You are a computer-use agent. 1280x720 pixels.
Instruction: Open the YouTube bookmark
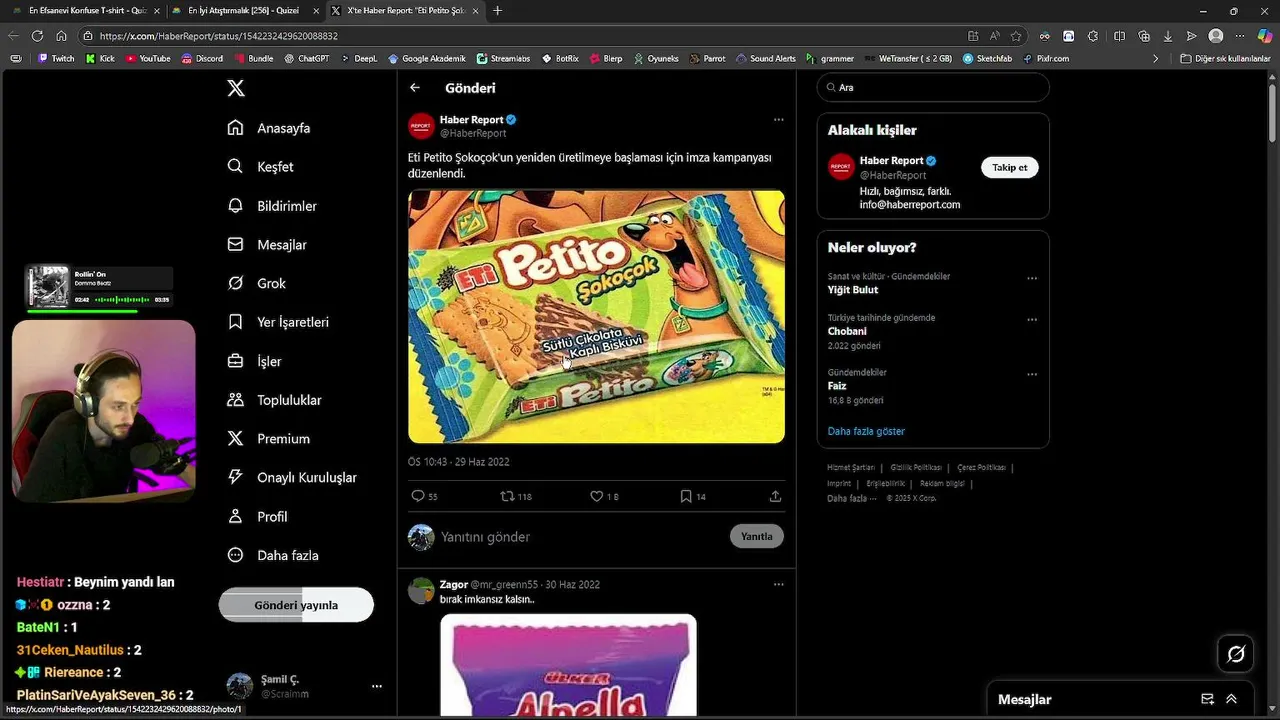tap(148, 59)
